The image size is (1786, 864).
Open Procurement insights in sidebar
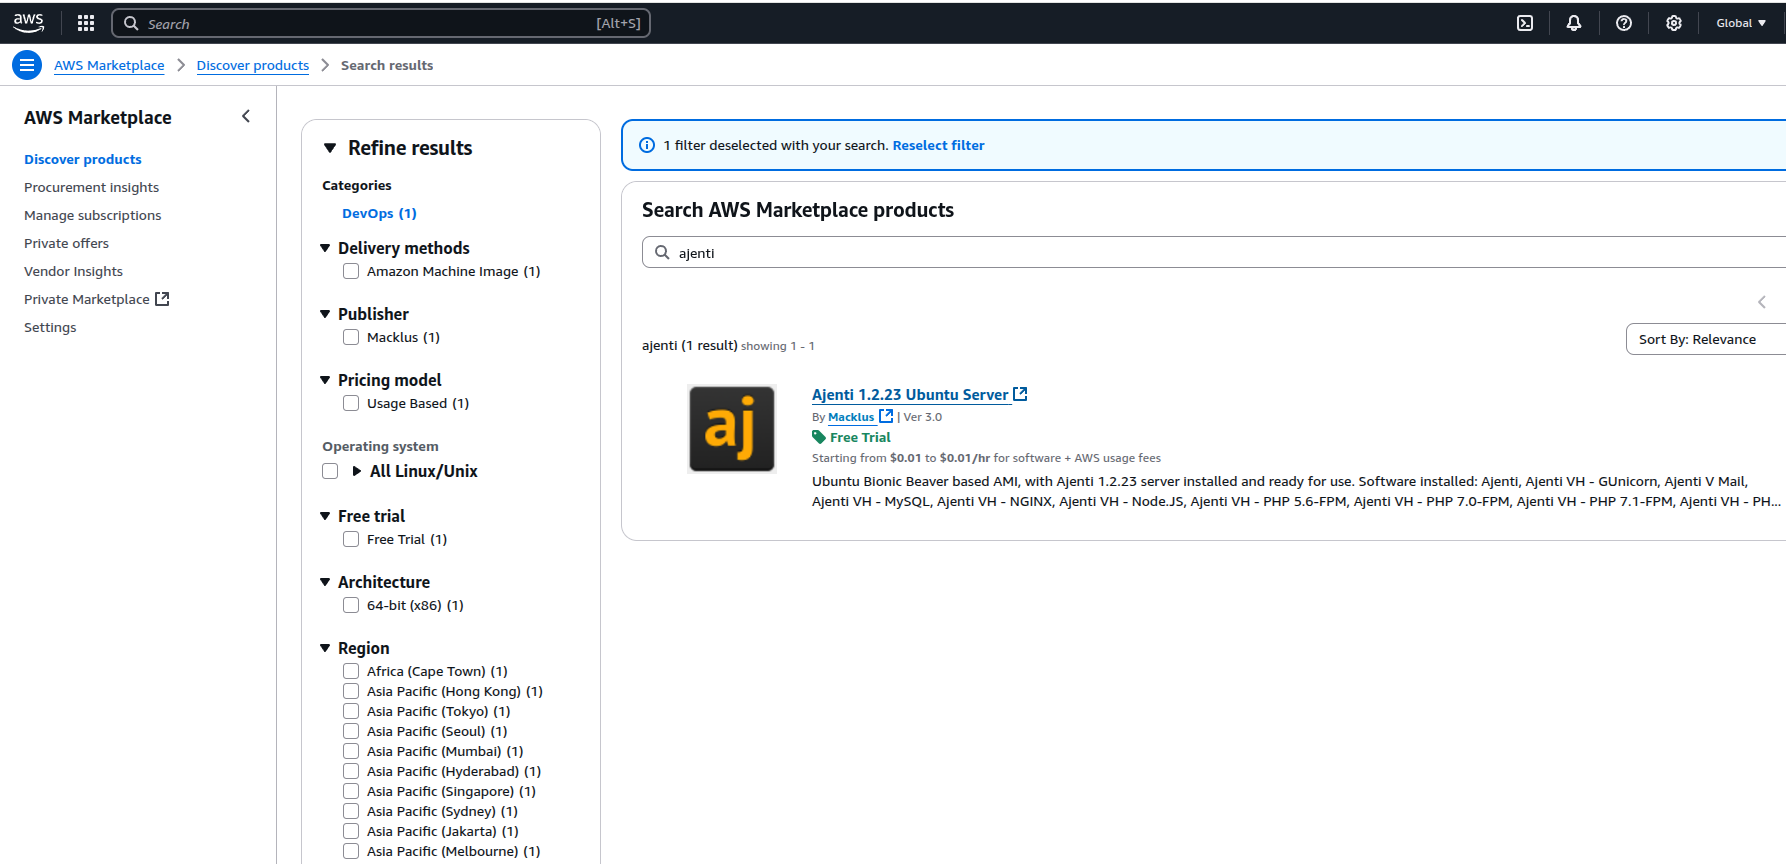92,187
